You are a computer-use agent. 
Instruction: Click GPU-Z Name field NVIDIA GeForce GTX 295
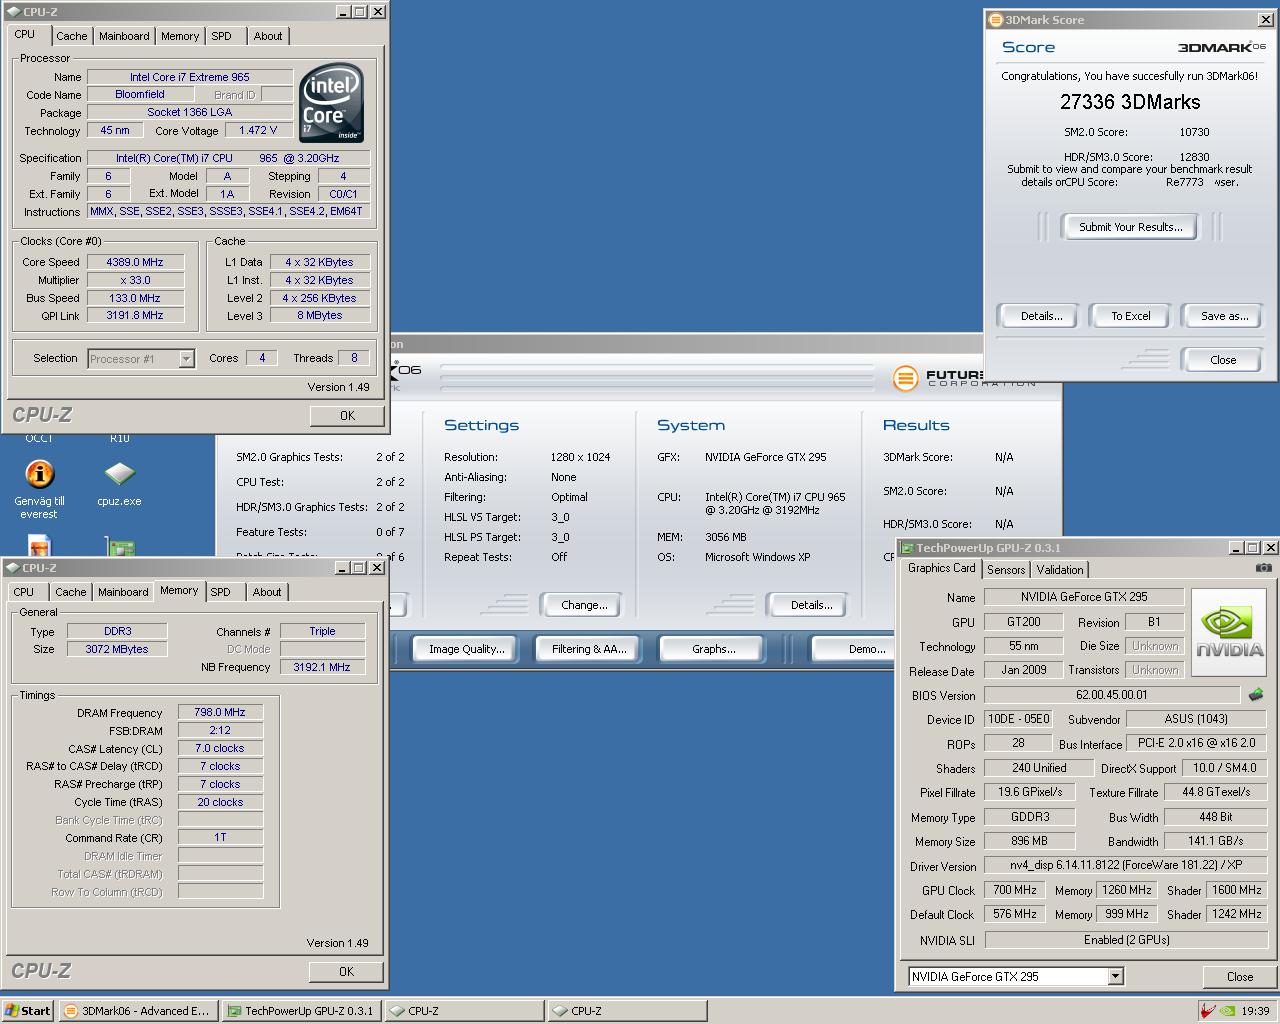pos(1084,597)
